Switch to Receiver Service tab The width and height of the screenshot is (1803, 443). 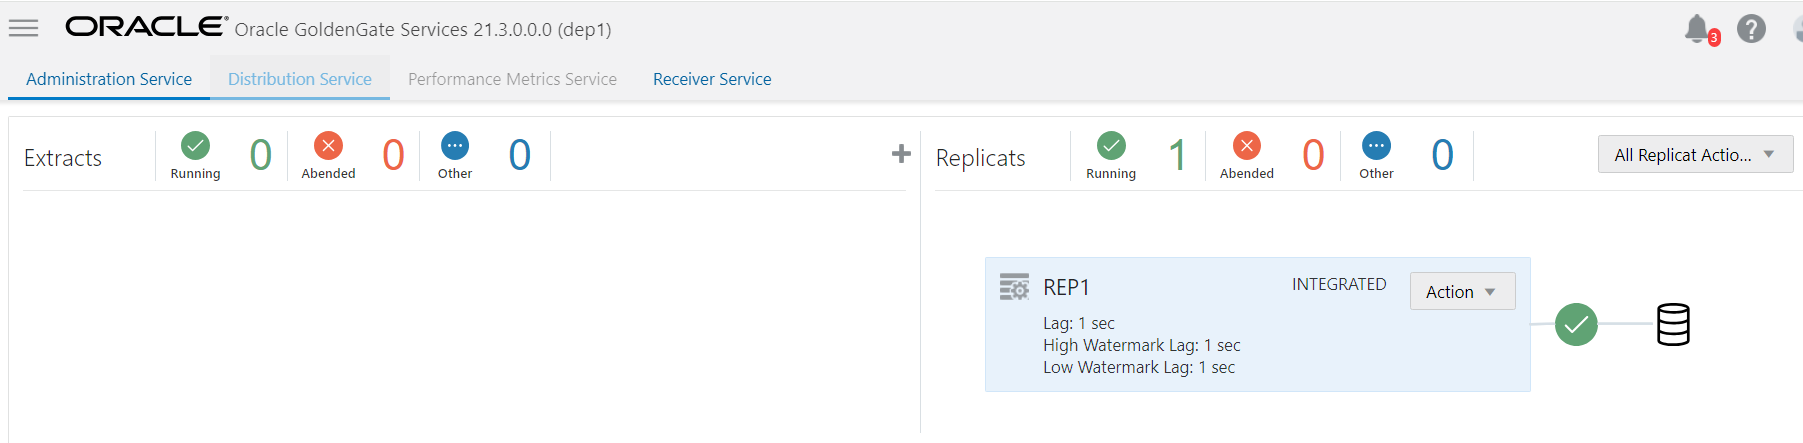point(712,79)
